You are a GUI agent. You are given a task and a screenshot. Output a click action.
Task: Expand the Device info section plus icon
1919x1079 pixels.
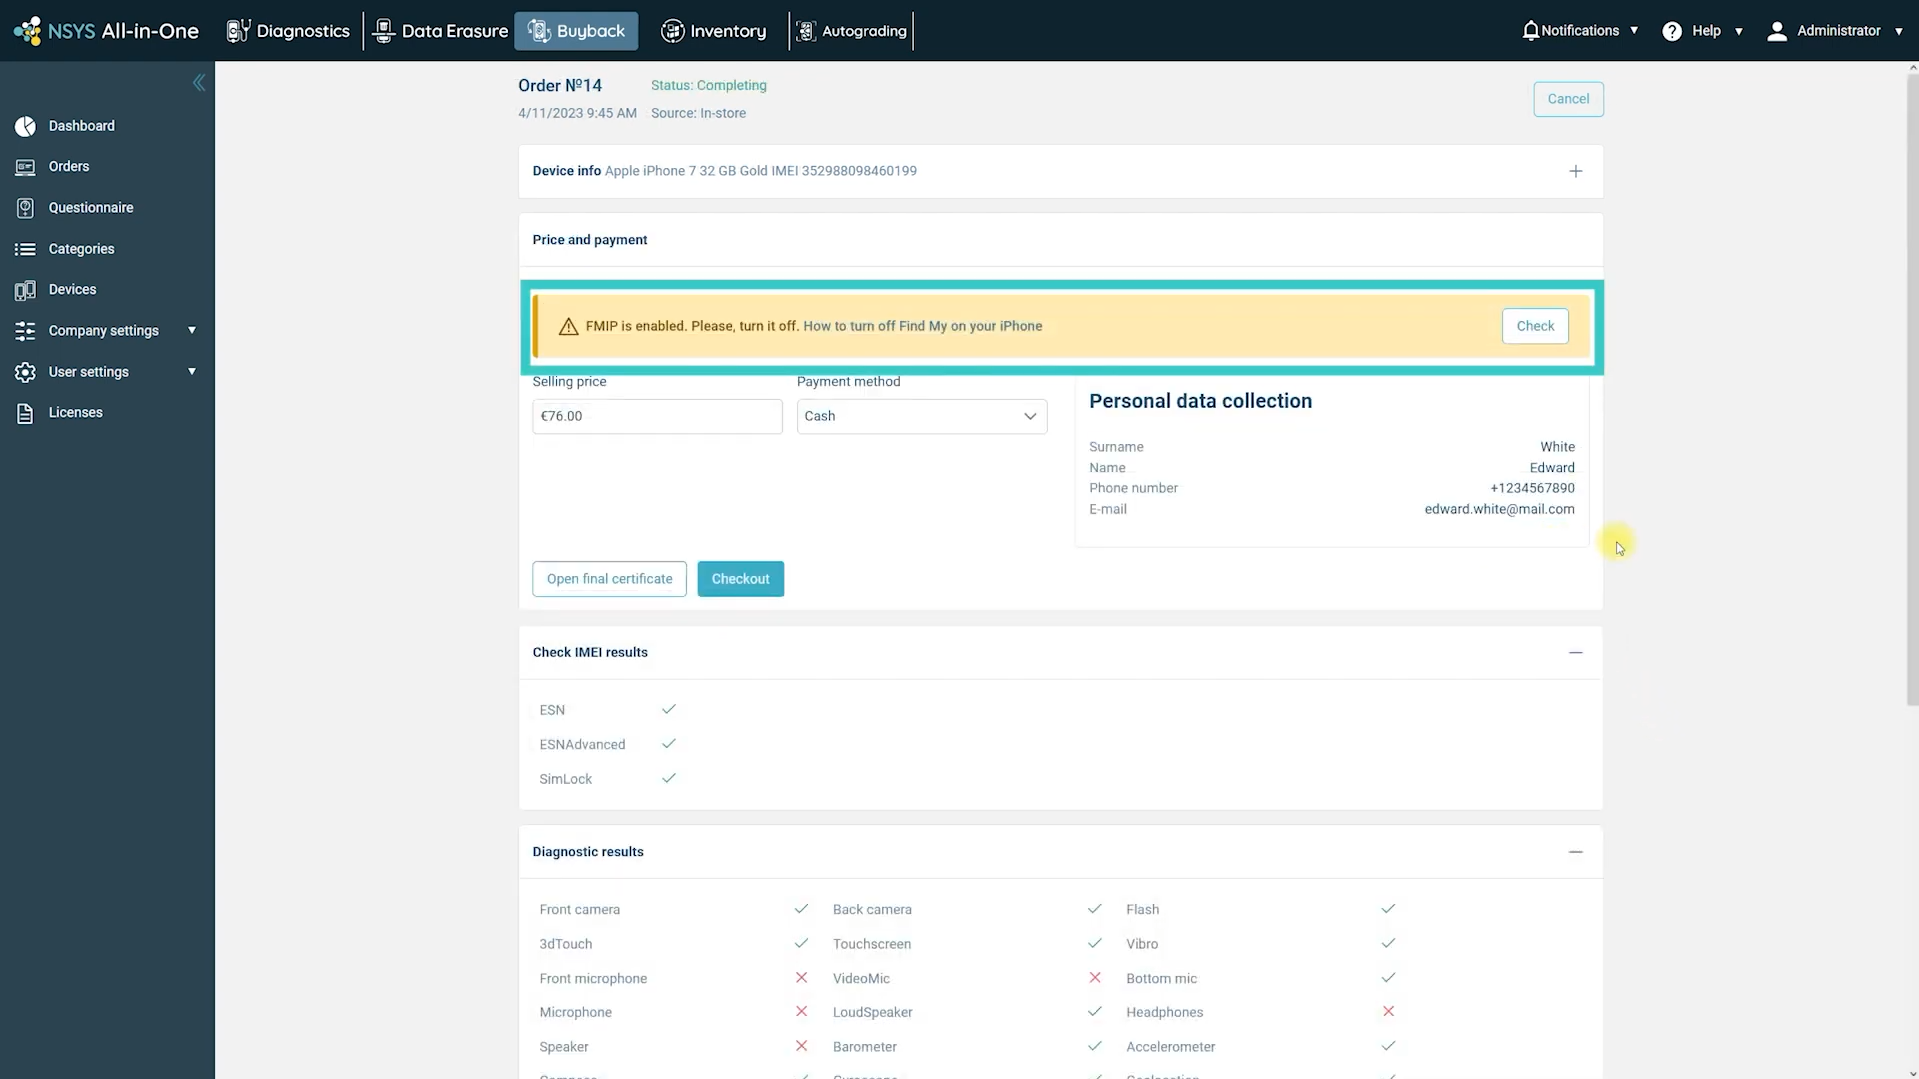pyautogui.click(x=1575, y=171)
